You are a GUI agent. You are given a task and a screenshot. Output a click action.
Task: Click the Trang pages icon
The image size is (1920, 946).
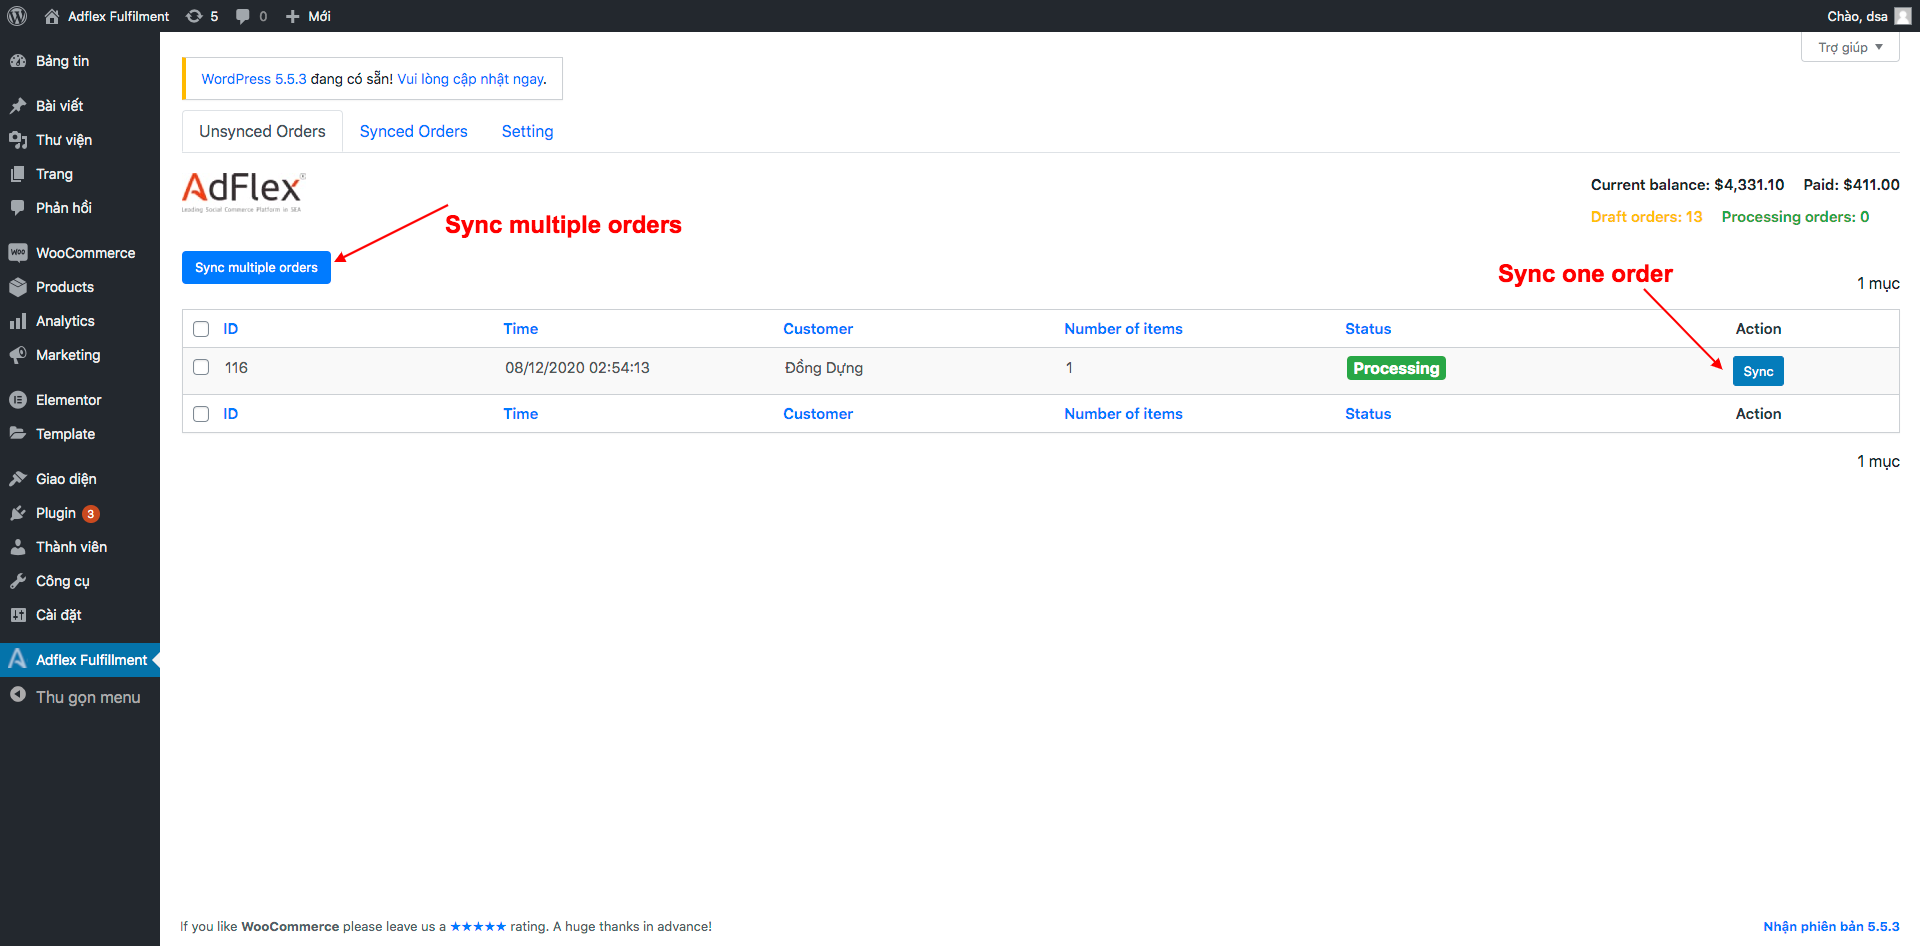[x=18, y=174]
